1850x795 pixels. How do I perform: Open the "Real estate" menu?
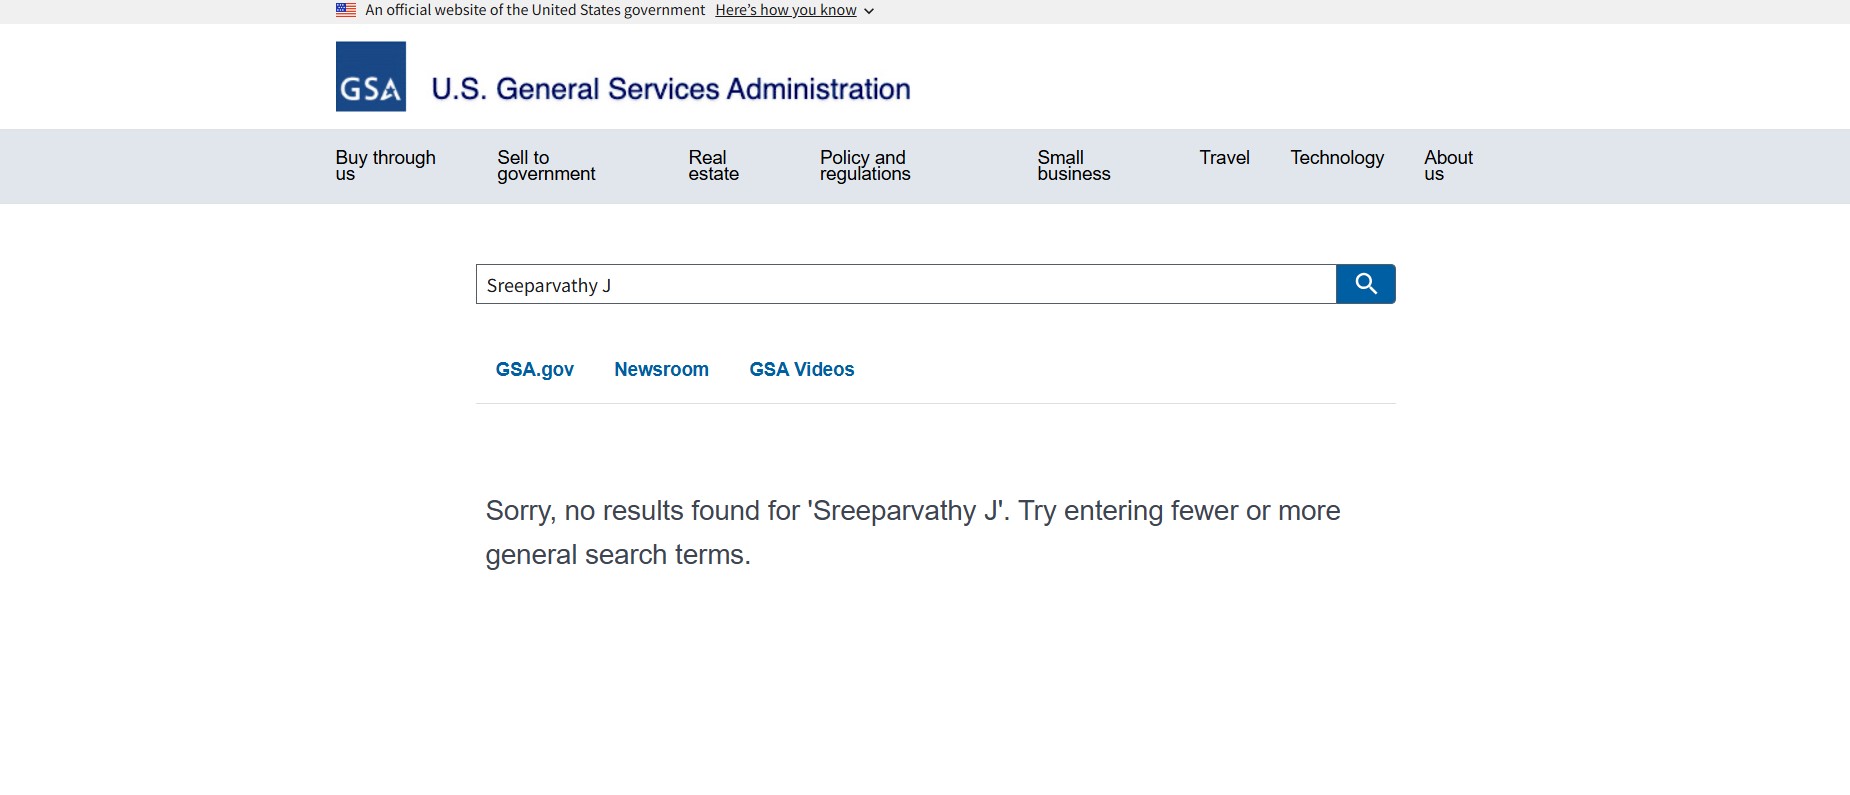713,165
